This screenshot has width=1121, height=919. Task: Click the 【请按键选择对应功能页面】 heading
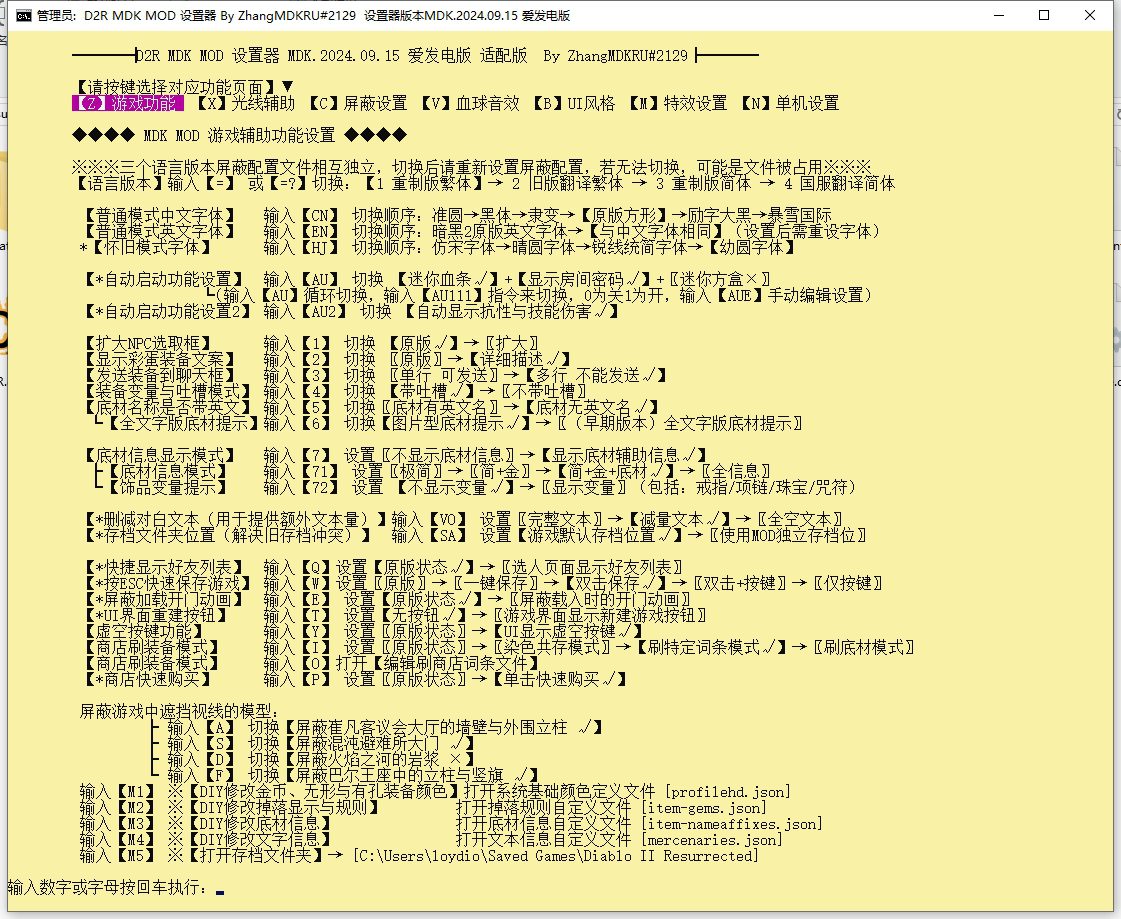[175, 87]
